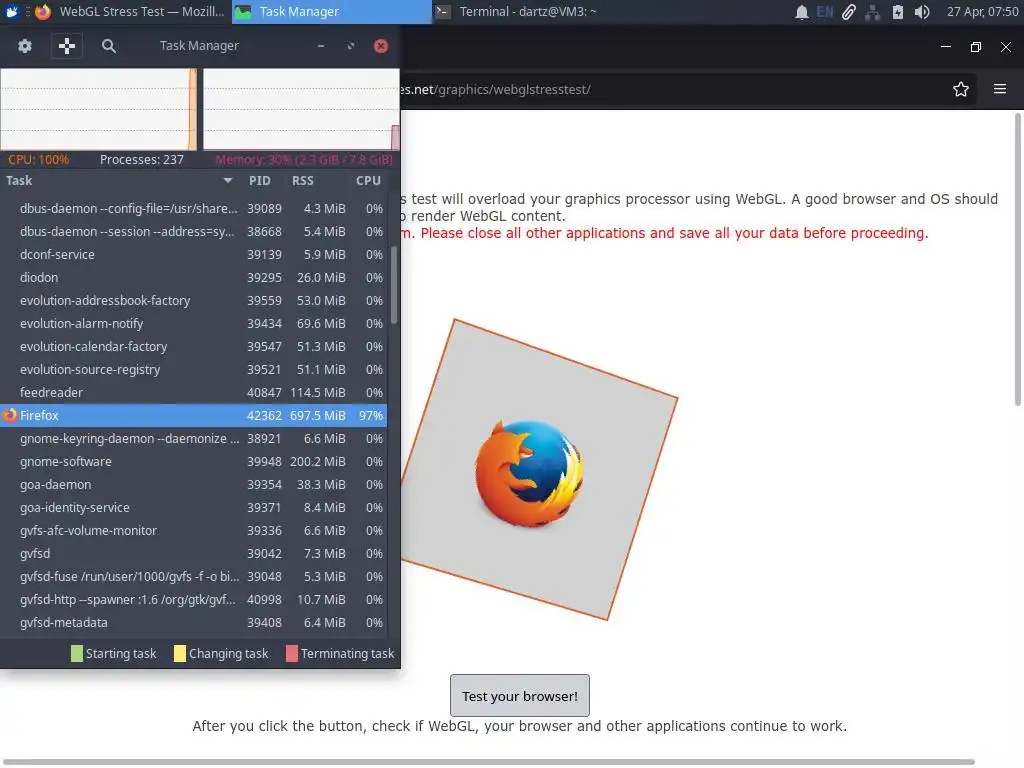Select dbus-daemon --config-file row PID 39089

193,208
